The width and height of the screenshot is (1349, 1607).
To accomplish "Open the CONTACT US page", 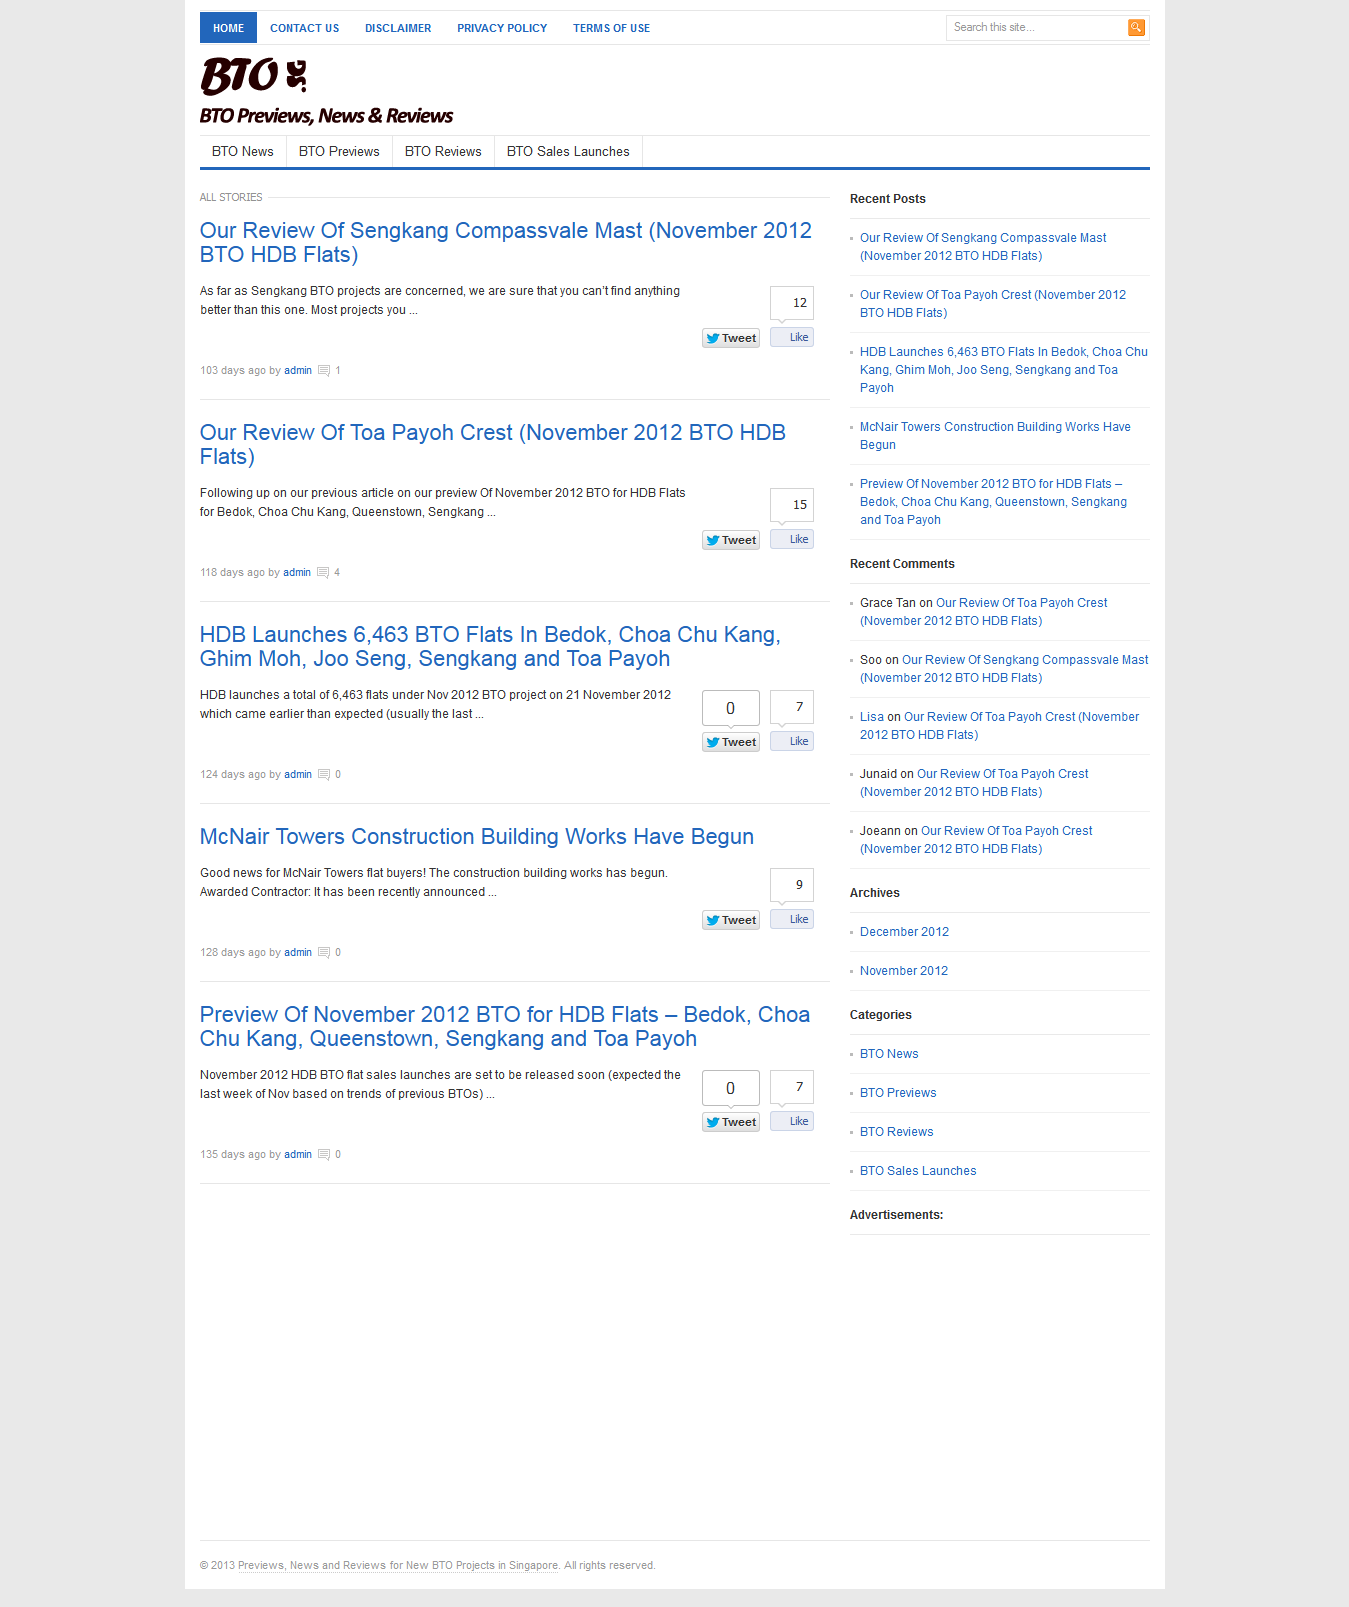I will point(304,28).
